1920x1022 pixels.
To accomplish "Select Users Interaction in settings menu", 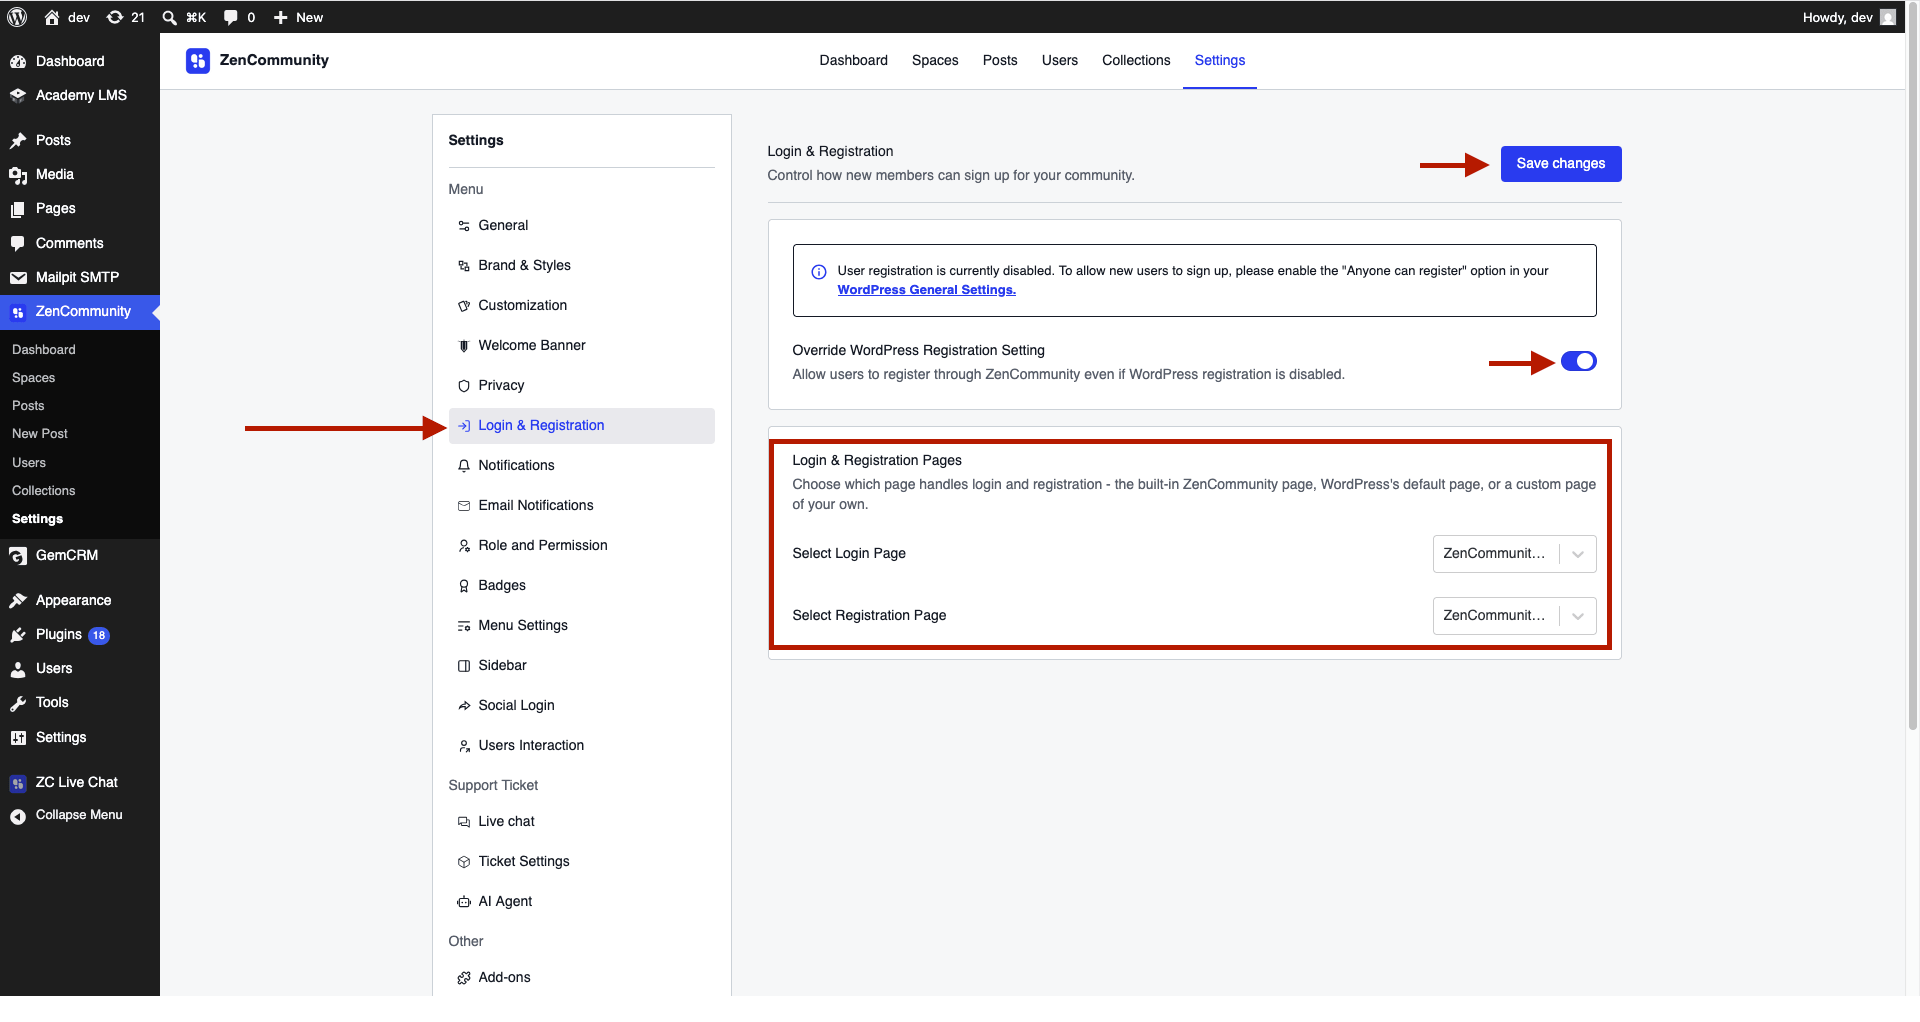I will pyautogui.click(x=582, y=746).
